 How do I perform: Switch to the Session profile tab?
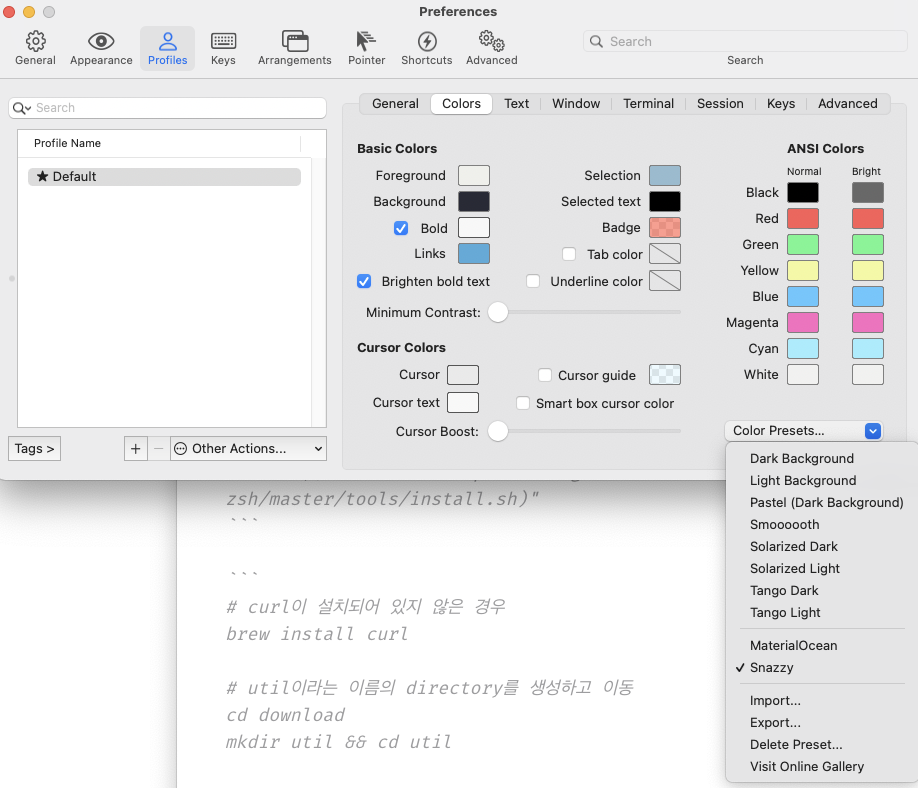click(720, 104)
